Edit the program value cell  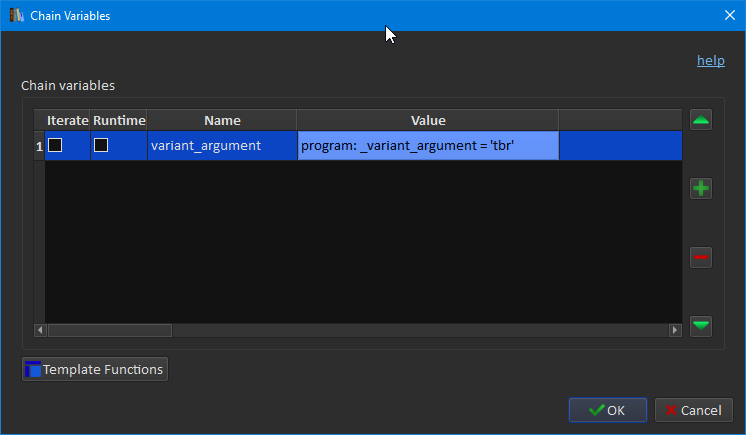click(x=428, y=146)
